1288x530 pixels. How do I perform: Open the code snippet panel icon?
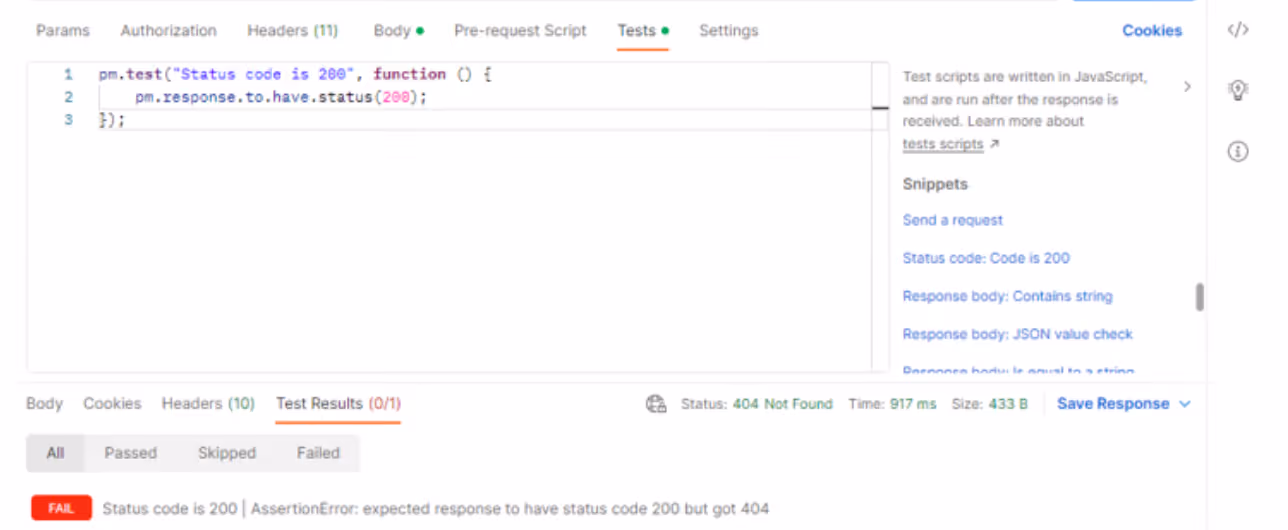pyautogui.click(x=1238, y=30)
